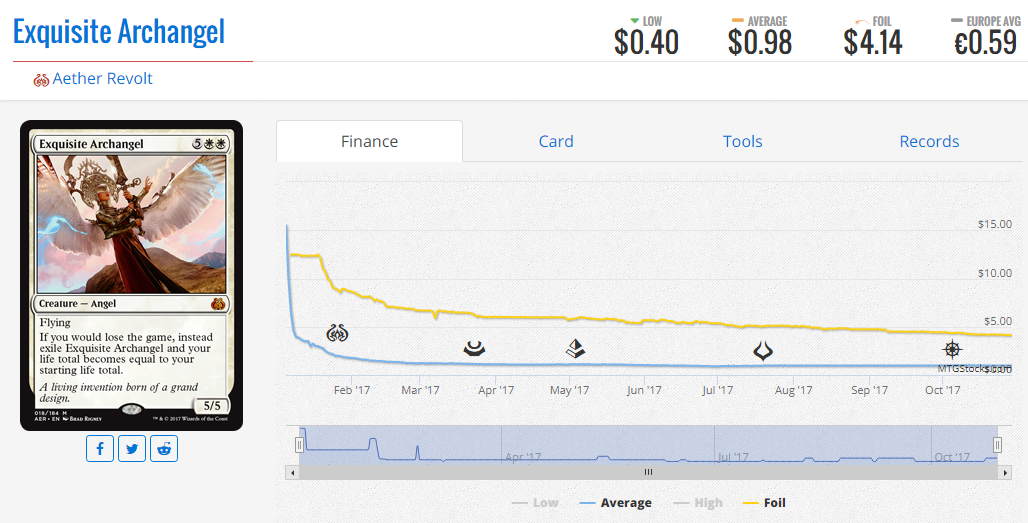
Task: Open Exquisite Archangel title link
Action: pos(119,31)
